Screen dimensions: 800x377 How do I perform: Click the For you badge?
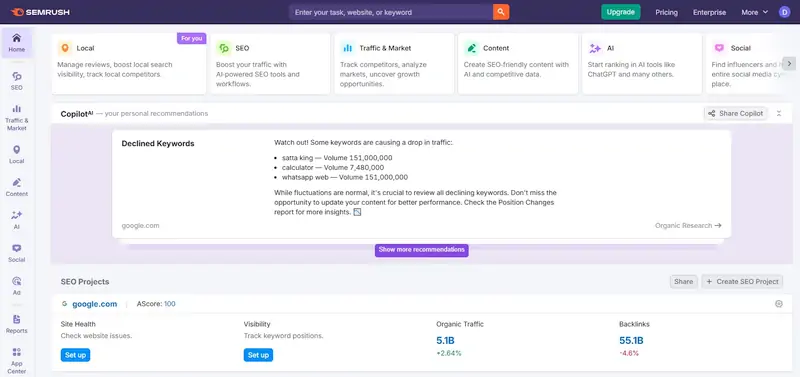(x=191, y=39)
